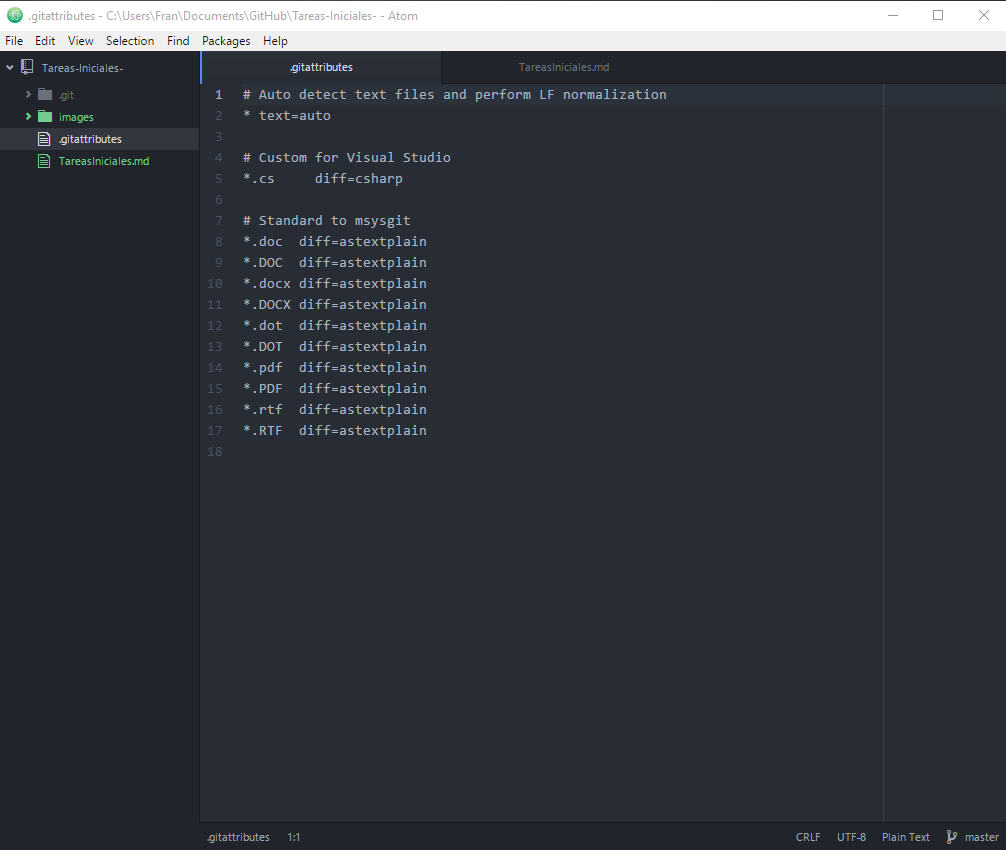Change CRLF line ending in status bar

point(808,837)
